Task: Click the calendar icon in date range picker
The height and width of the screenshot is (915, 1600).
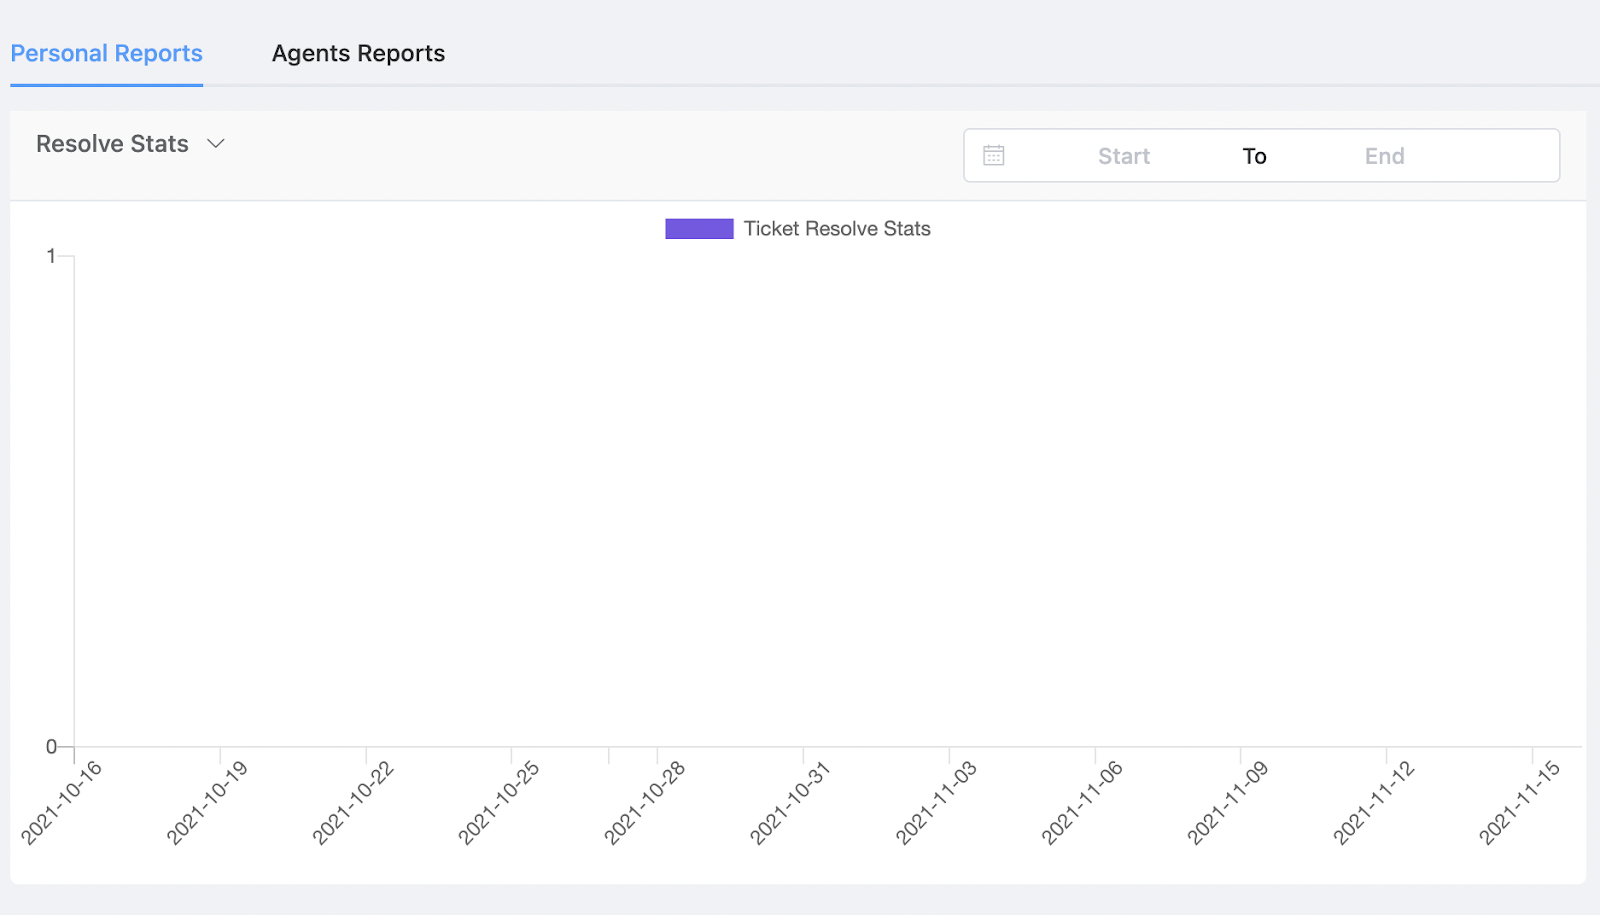Action: (993, 156)
